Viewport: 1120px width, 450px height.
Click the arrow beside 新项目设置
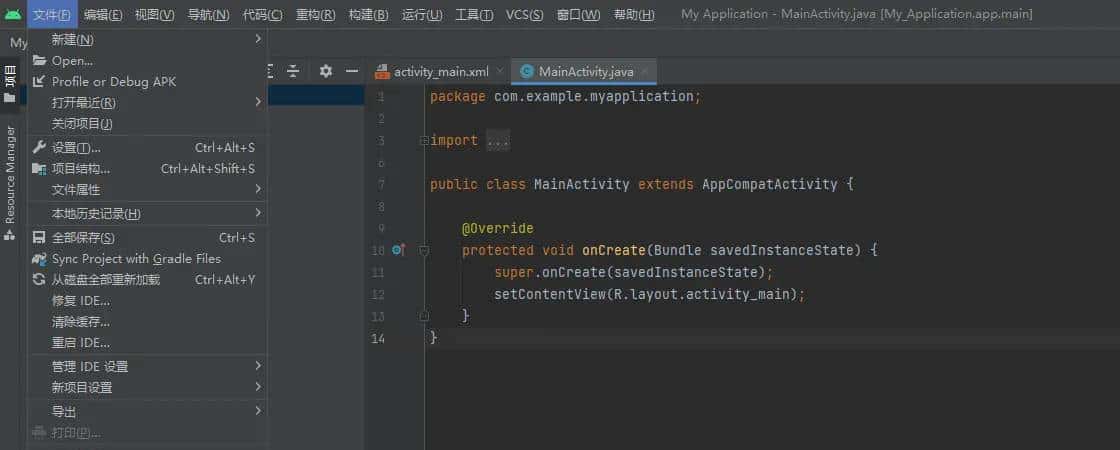point(258,387)
